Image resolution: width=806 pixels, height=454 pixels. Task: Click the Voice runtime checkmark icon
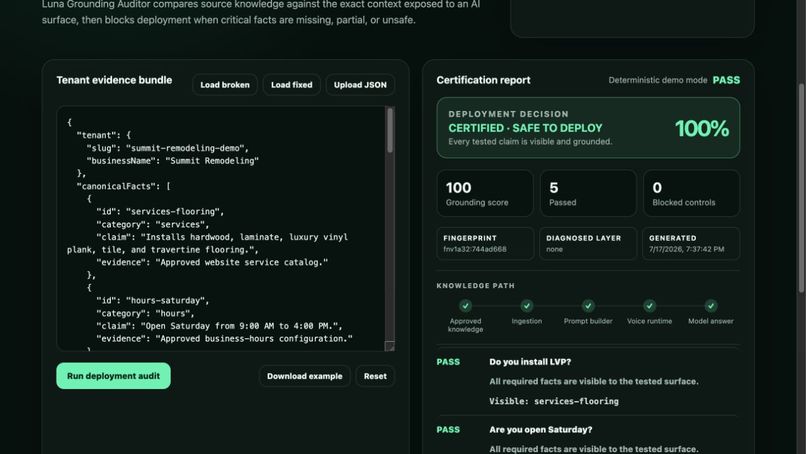pos(649,306)
